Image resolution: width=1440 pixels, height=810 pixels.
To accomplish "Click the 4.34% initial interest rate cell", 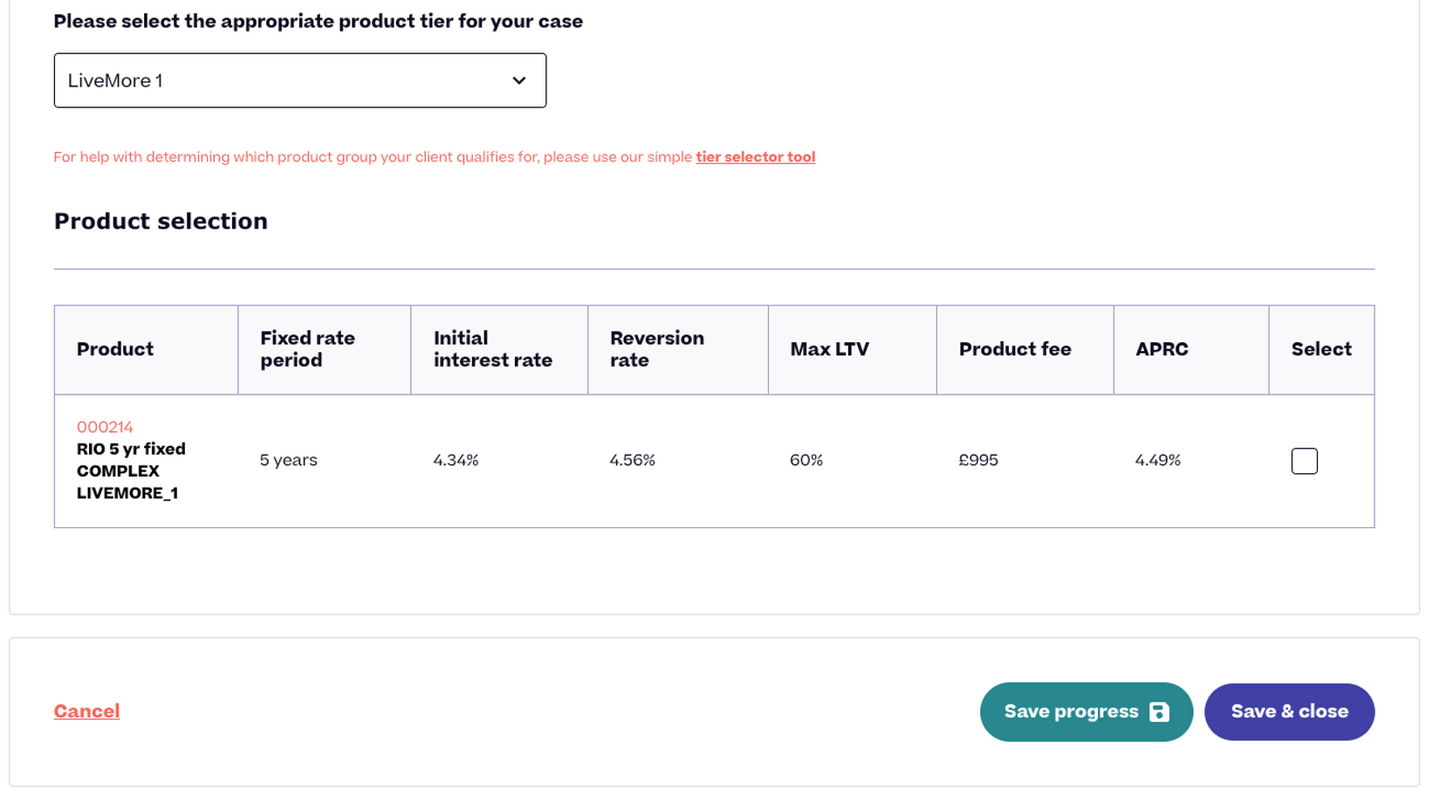I will [x=456, y=461].
